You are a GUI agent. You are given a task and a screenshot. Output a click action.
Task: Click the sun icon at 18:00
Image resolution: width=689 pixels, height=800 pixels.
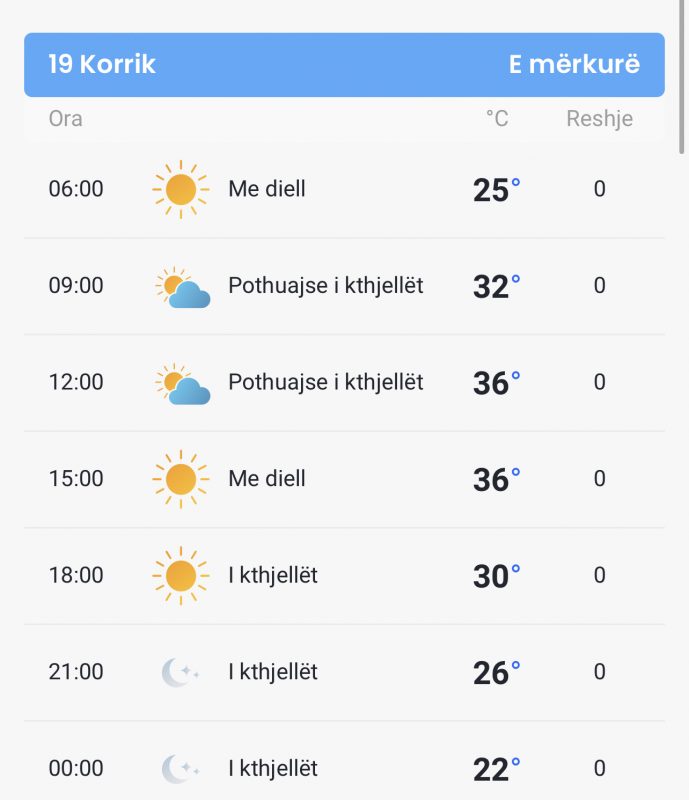point(181,576)
